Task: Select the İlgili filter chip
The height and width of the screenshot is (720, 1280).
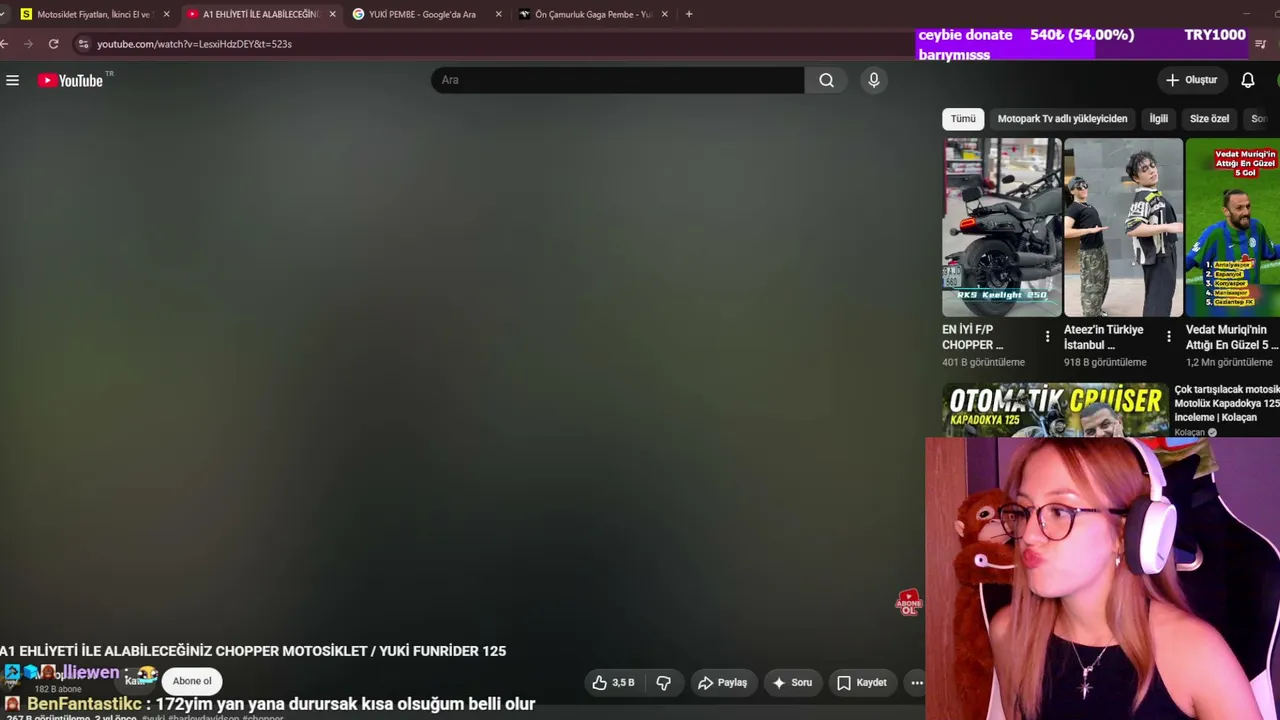Action: click(x=1158, y=119)
